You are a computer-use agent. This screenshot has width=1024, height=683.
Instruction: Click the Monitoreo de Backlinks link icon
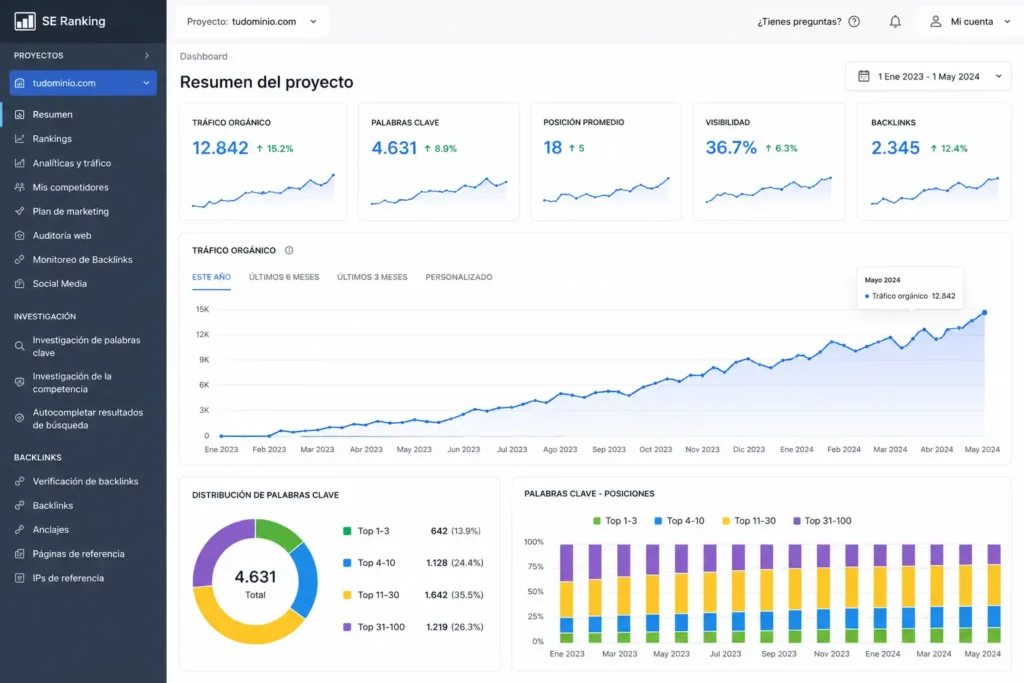pos(20,260)
